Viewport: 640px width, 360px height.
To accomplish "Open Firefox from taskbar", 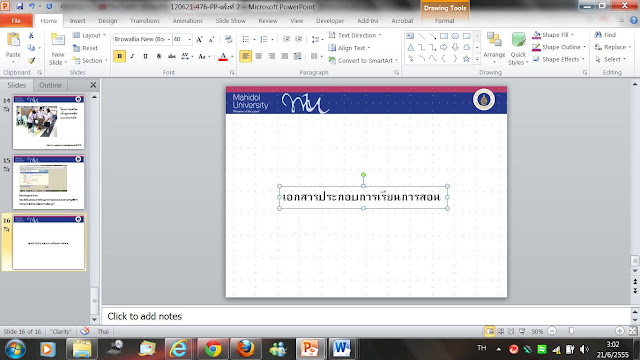I will [x=246, y=349].
